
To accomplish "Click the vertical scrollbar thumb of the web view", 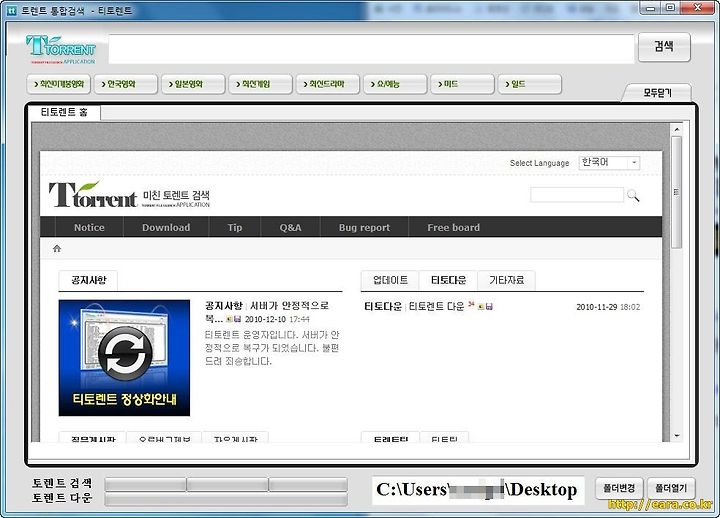I will 676,192.
